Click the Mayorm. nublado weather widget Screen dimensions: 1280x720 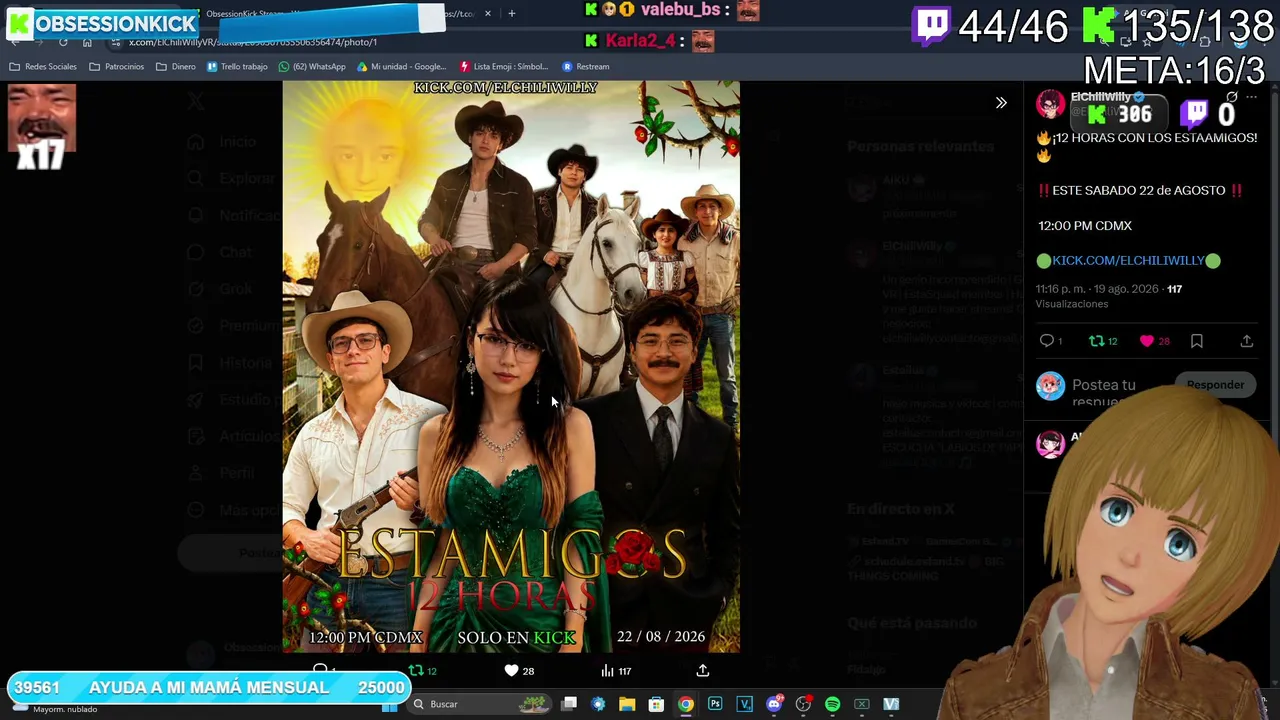55,707
